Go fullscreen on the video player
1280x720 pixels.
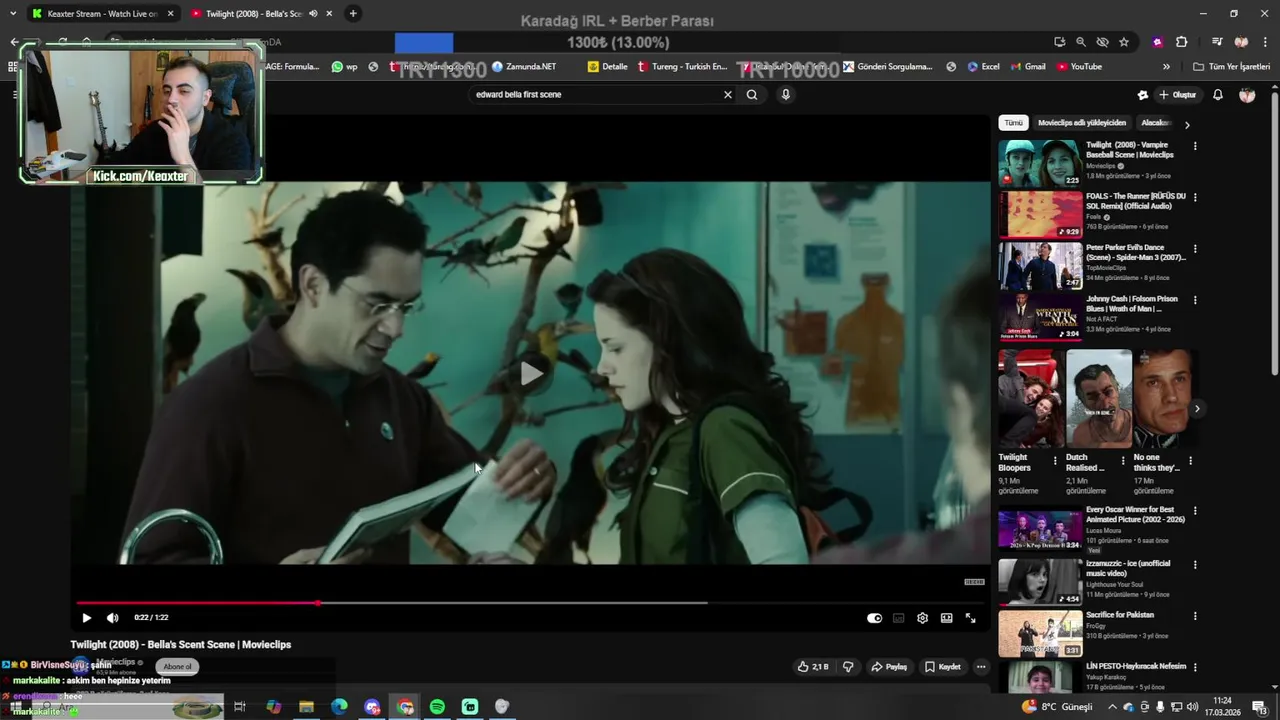(970, 618)
